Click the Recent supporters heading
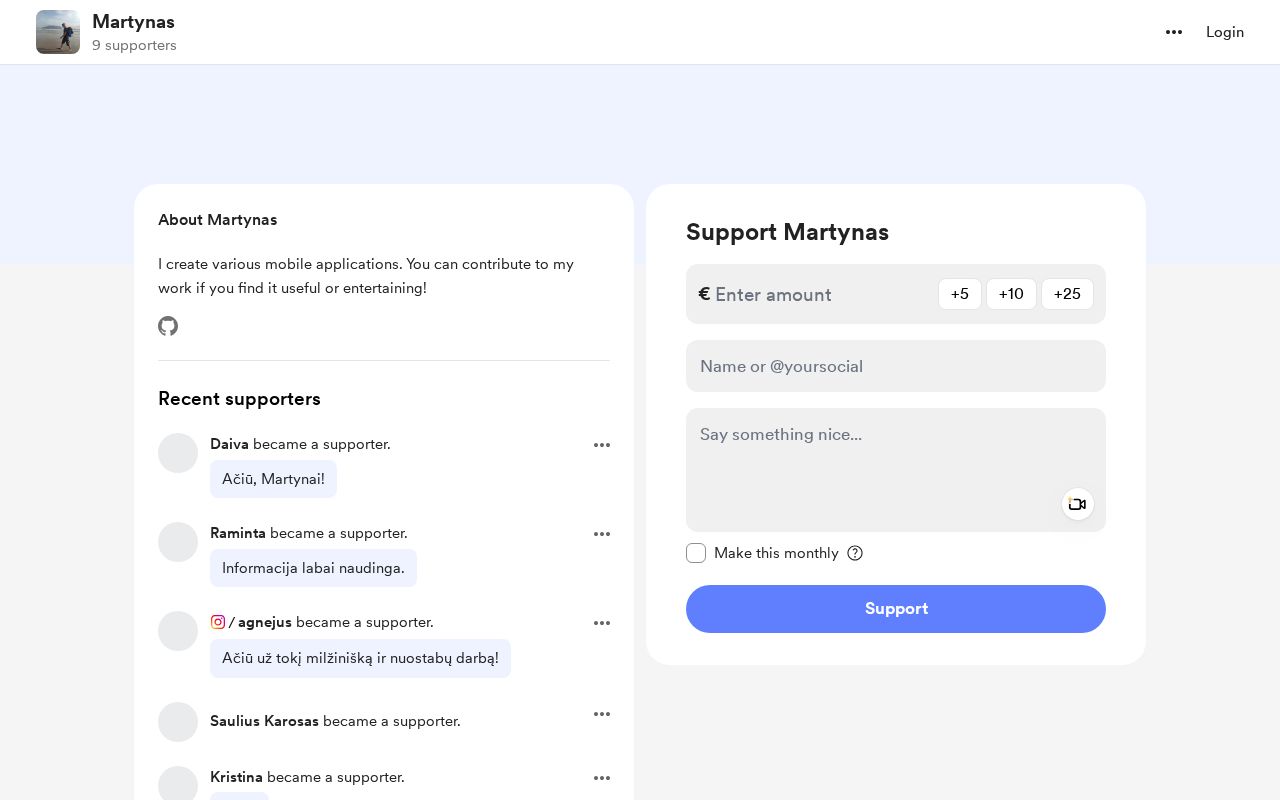This screenshot has height=800, width=1280. pos(239,399)
